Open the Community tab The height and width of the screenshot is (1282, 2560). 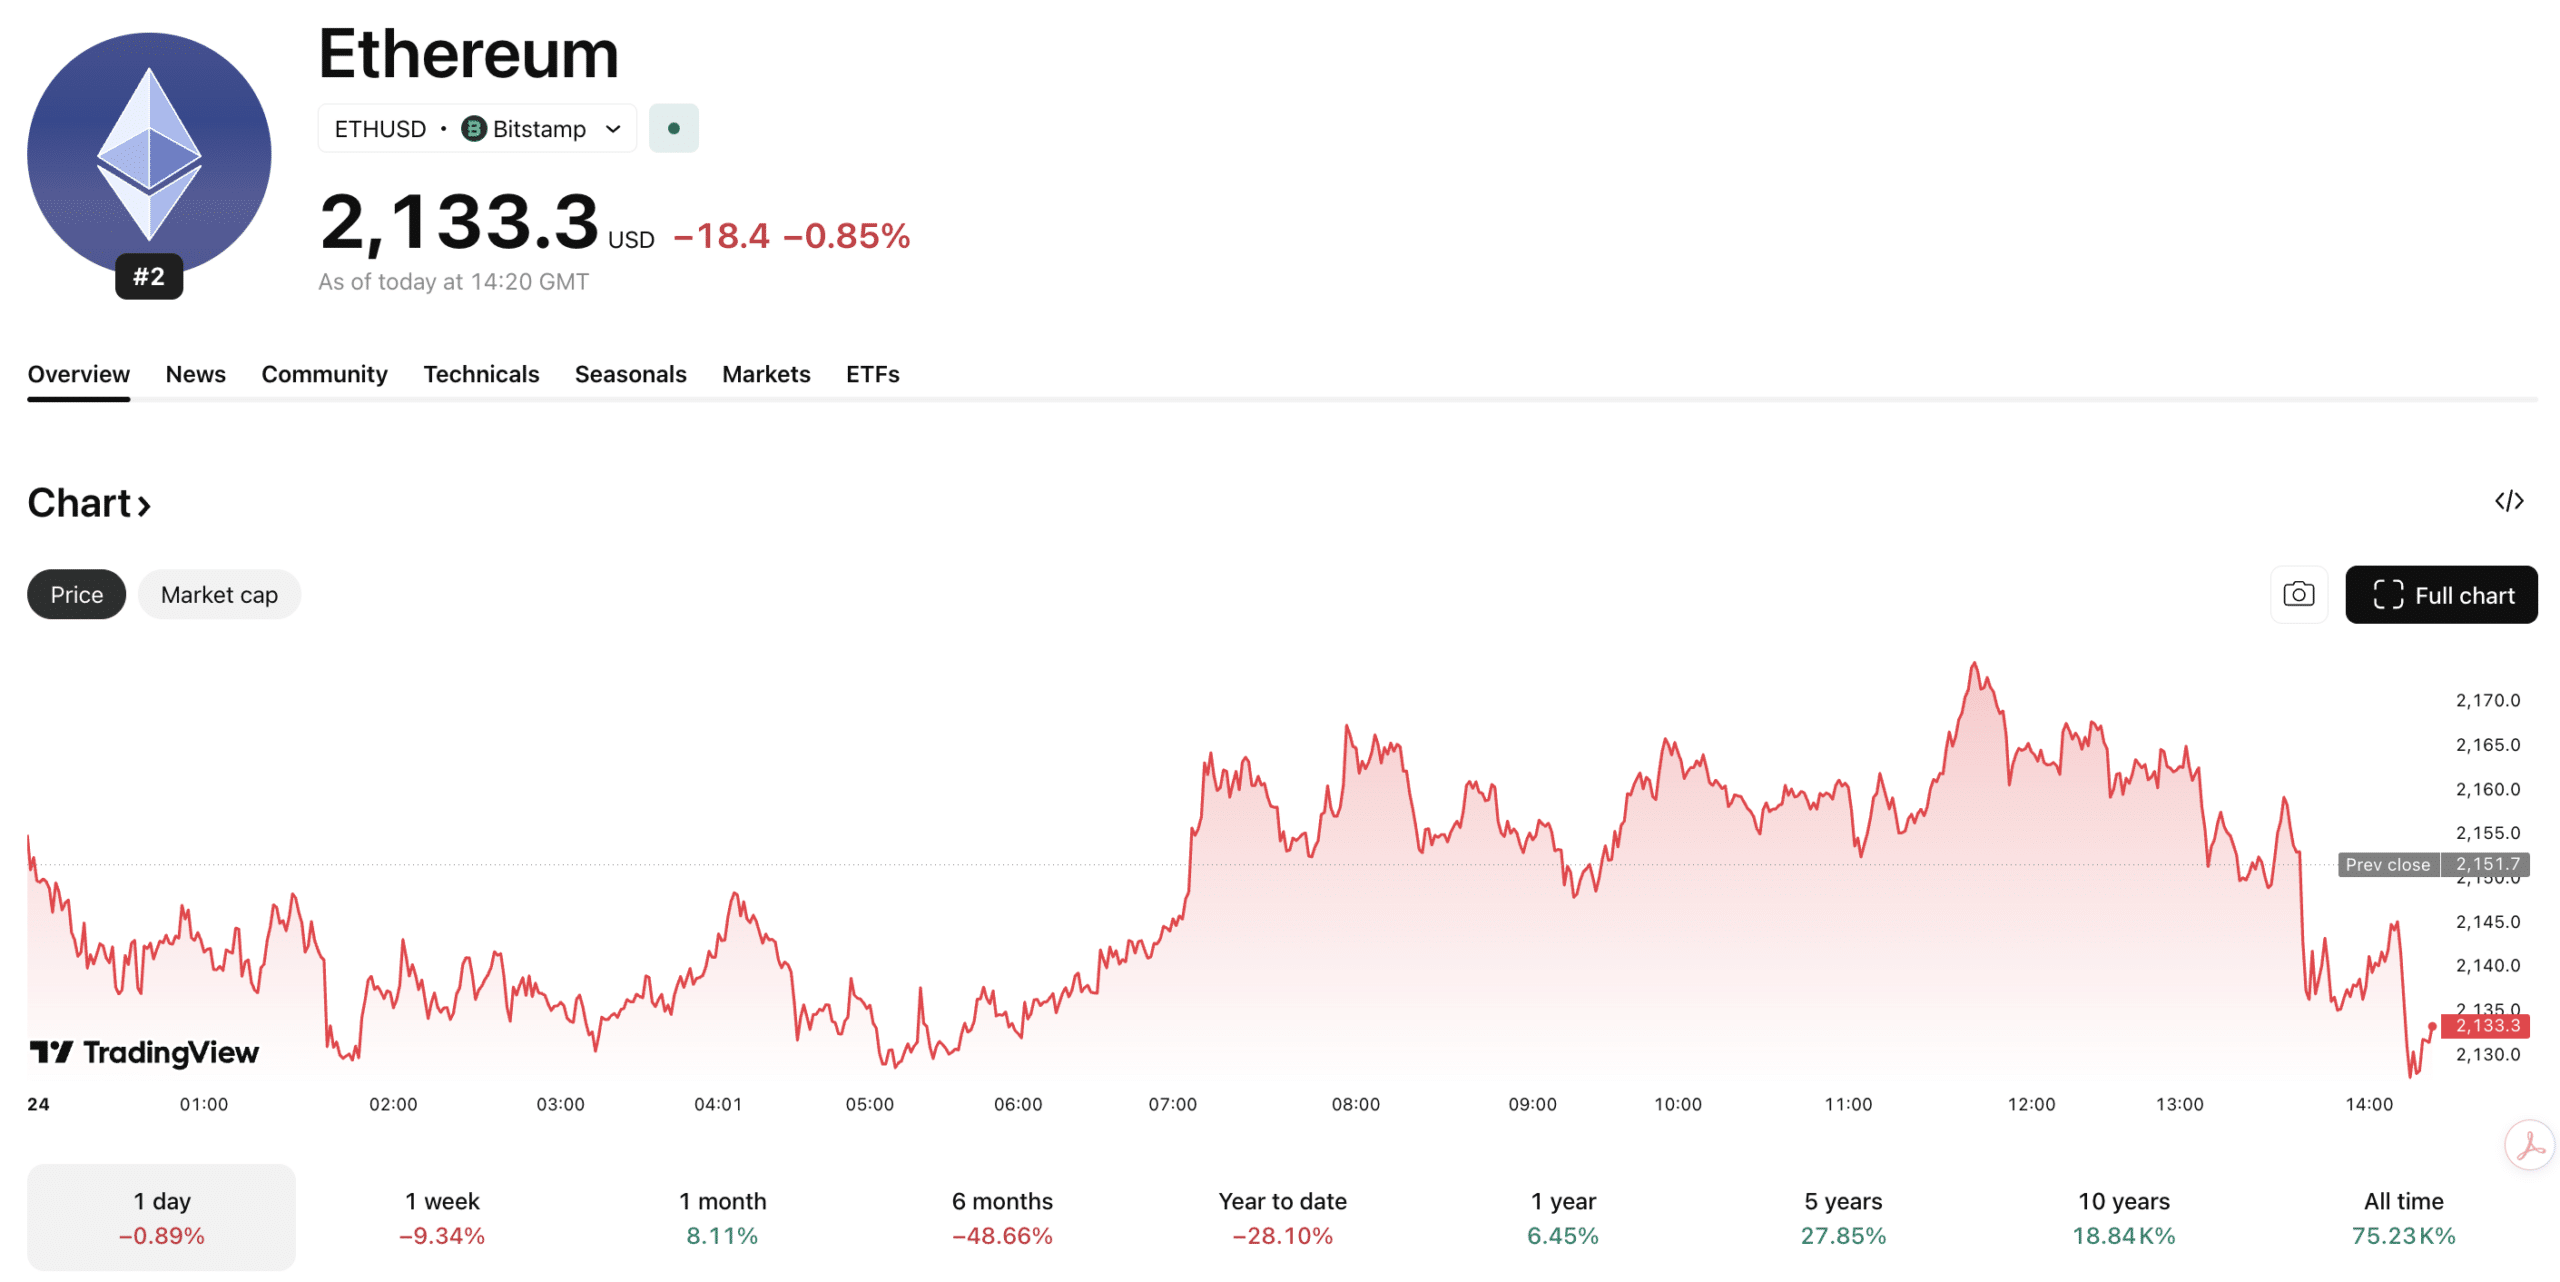coord(324,374)
